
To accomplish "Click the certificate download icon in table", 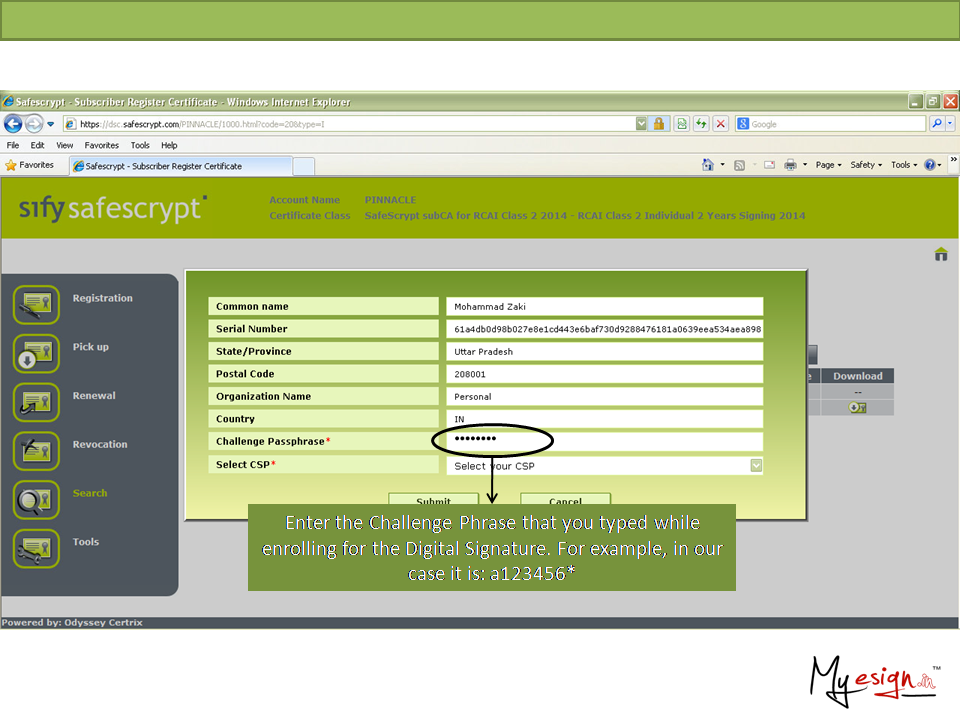I will [x=857, y=408].
